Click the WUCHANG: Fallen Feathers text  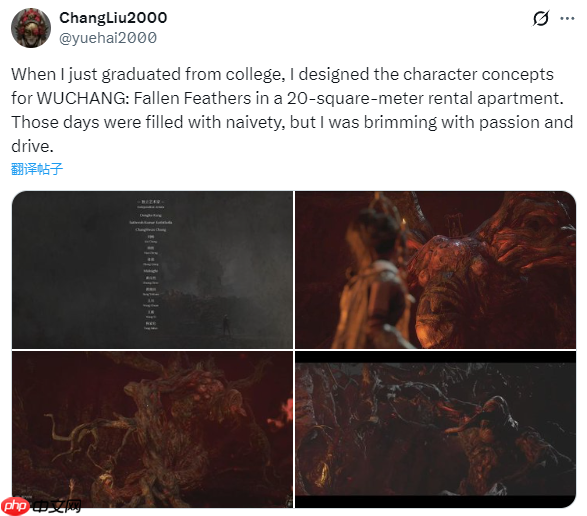coord(144,98)
